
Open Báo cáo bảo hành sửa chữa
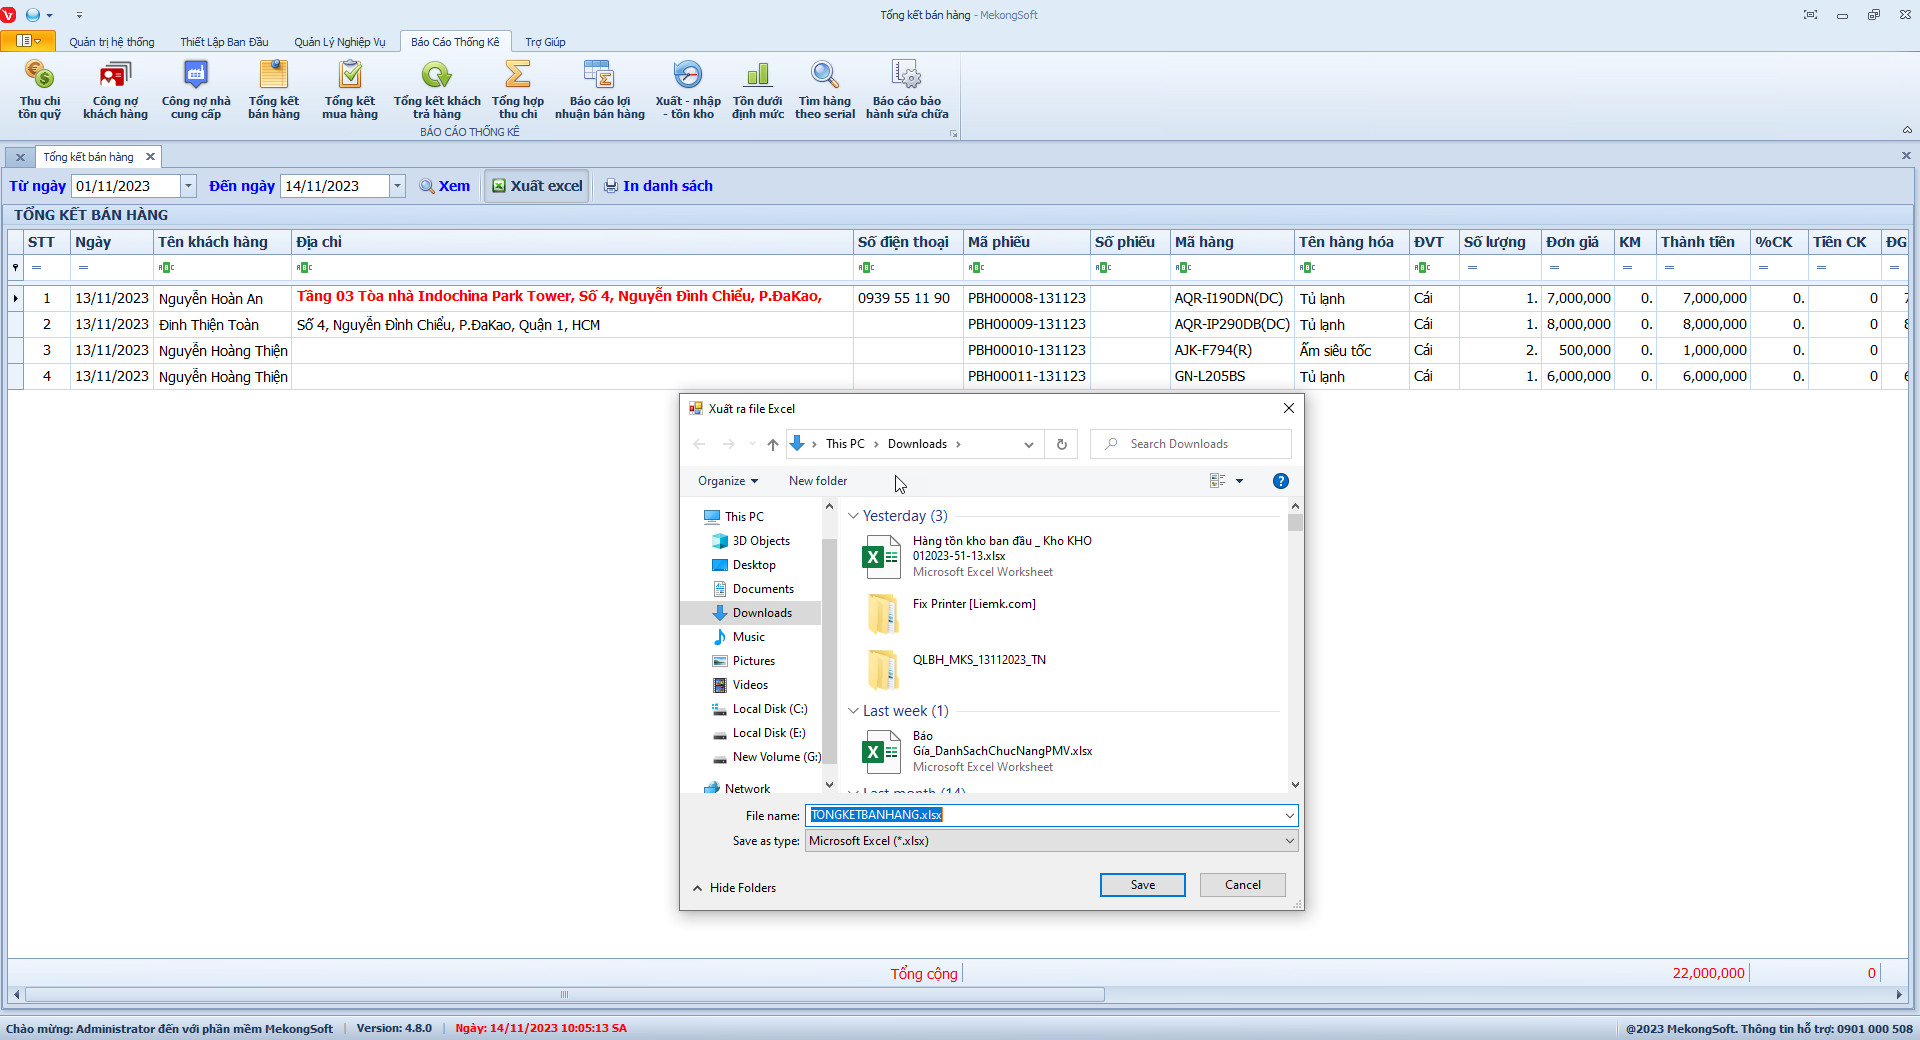[907, 90]
